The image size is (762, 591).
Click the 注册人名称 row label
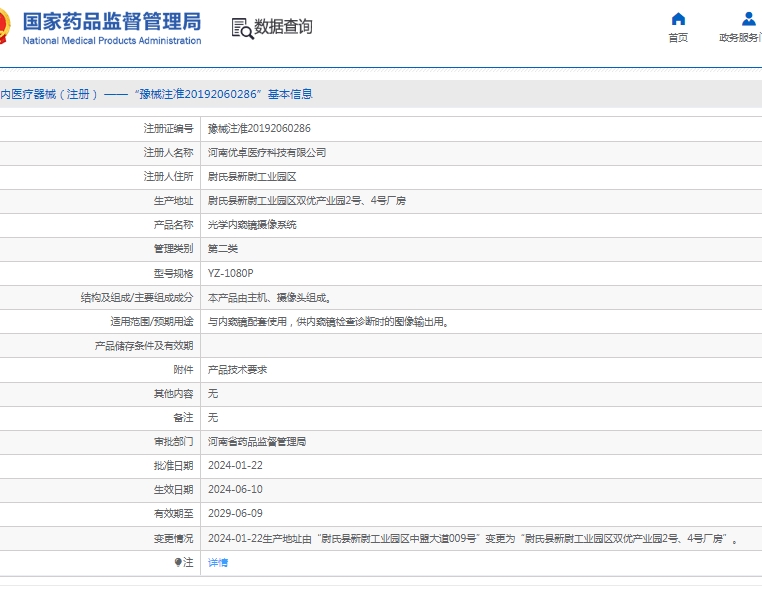pos(168,153)
